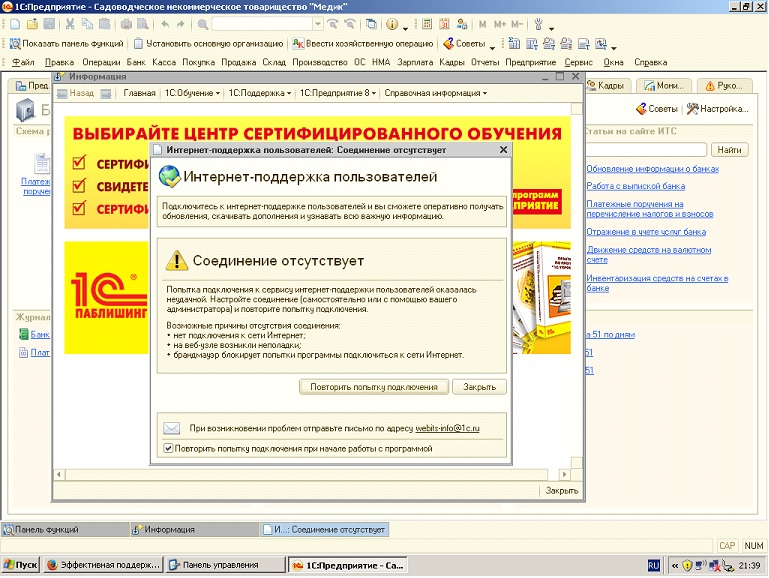This screenshot has width=769, height=578.
Task: Click the RU language indicator
Action: (654, 566)
